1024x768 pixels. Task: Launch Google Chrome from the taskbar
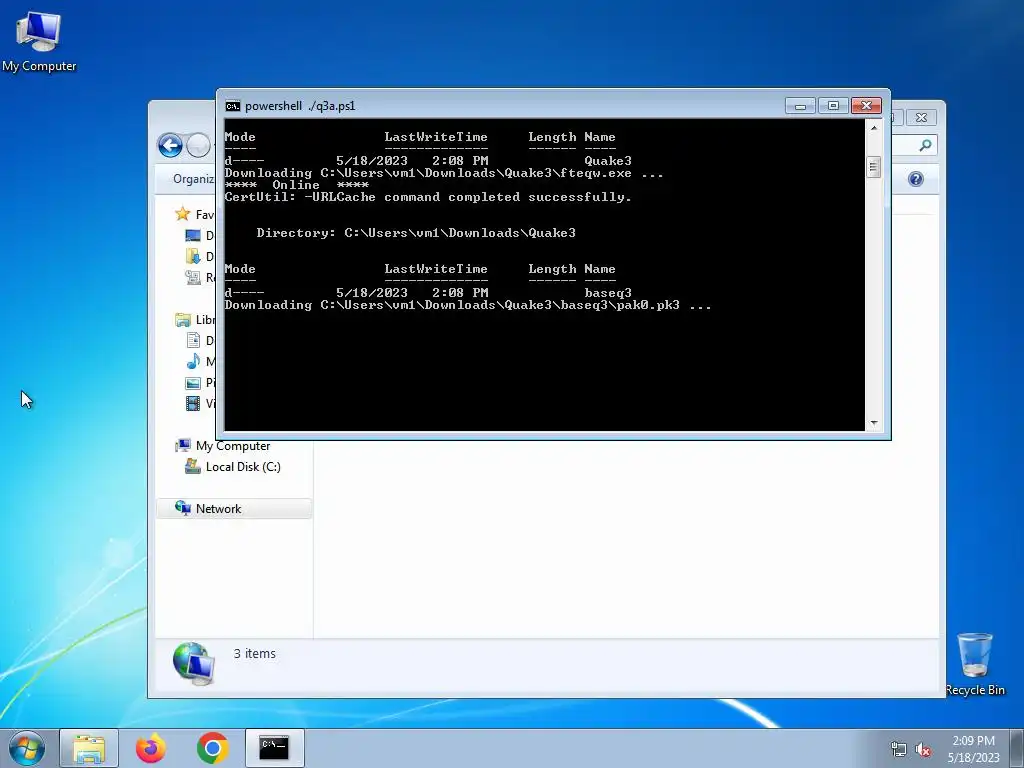tap(212, 748)
